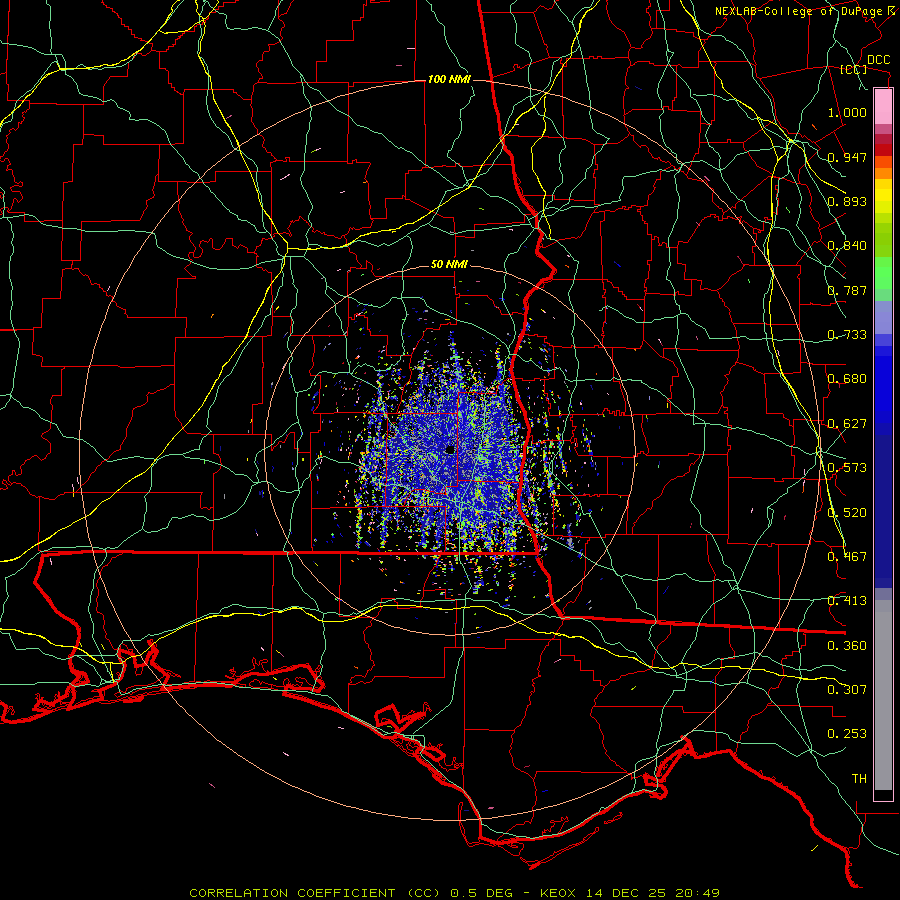Pick the bright green swatch on the color bar
Image resolution: width=900 pixels, height=900 pixels.
point(883,273)
